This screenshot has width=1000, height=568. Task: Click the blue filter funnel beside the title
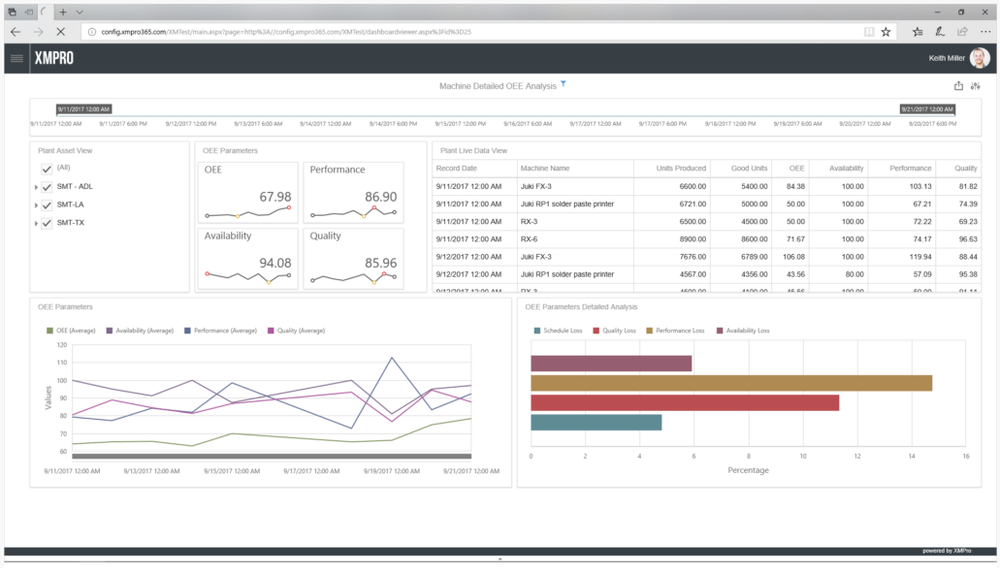coord(563,84)
